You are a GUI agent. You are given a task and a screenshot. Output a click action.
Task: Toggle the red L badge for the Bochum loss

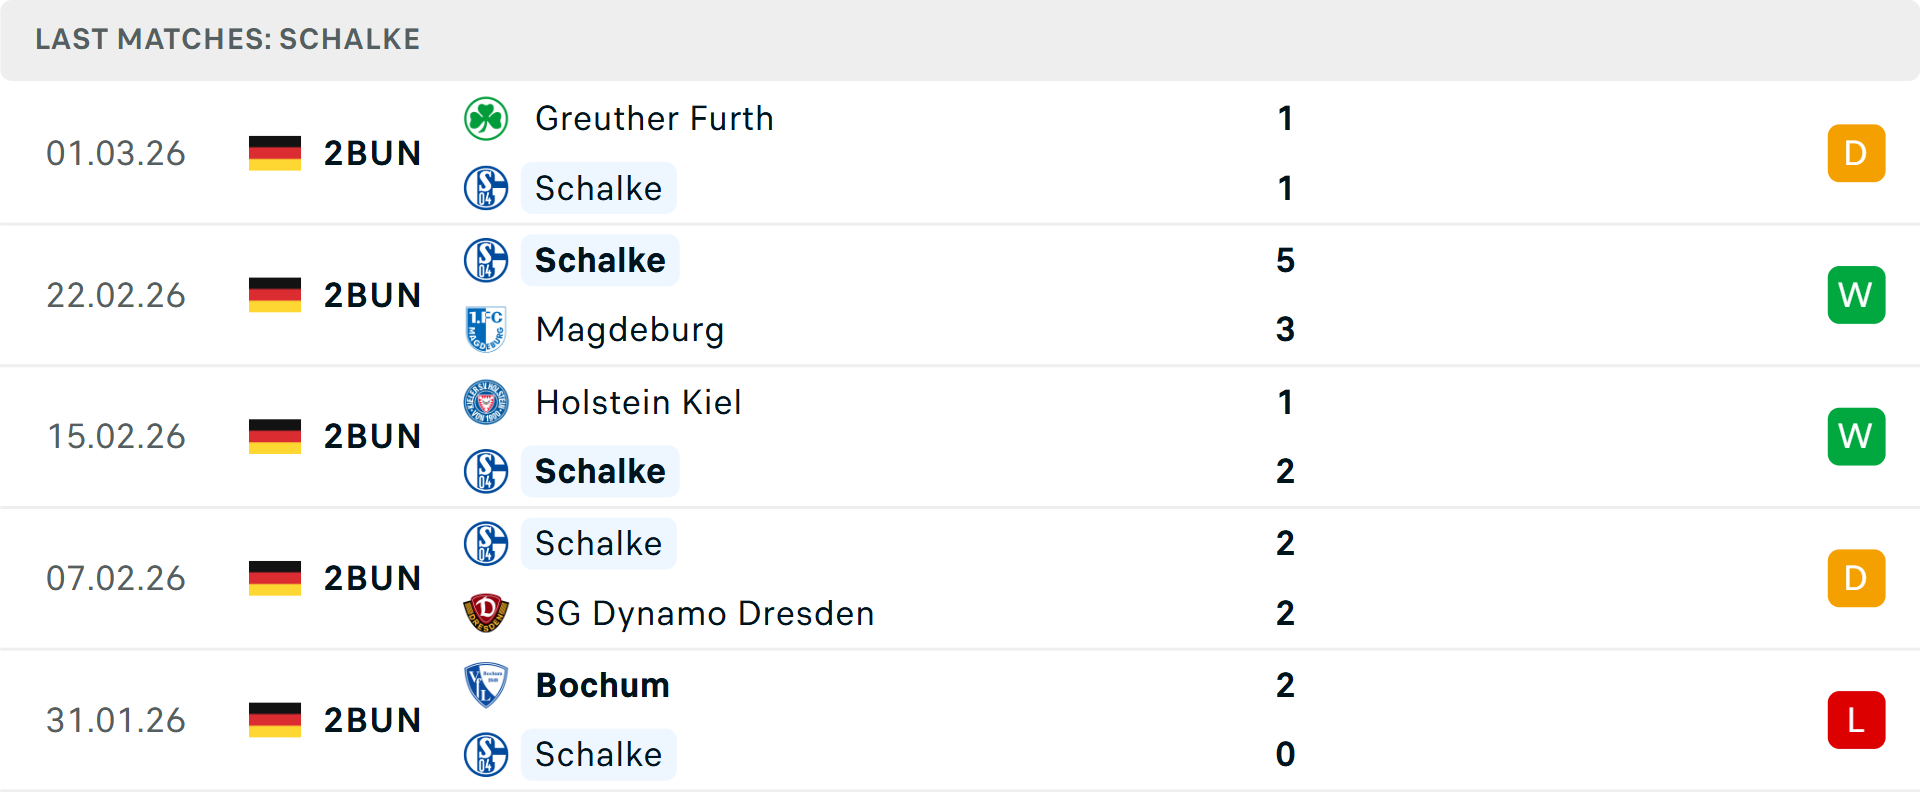click(x=1856, y=719)
